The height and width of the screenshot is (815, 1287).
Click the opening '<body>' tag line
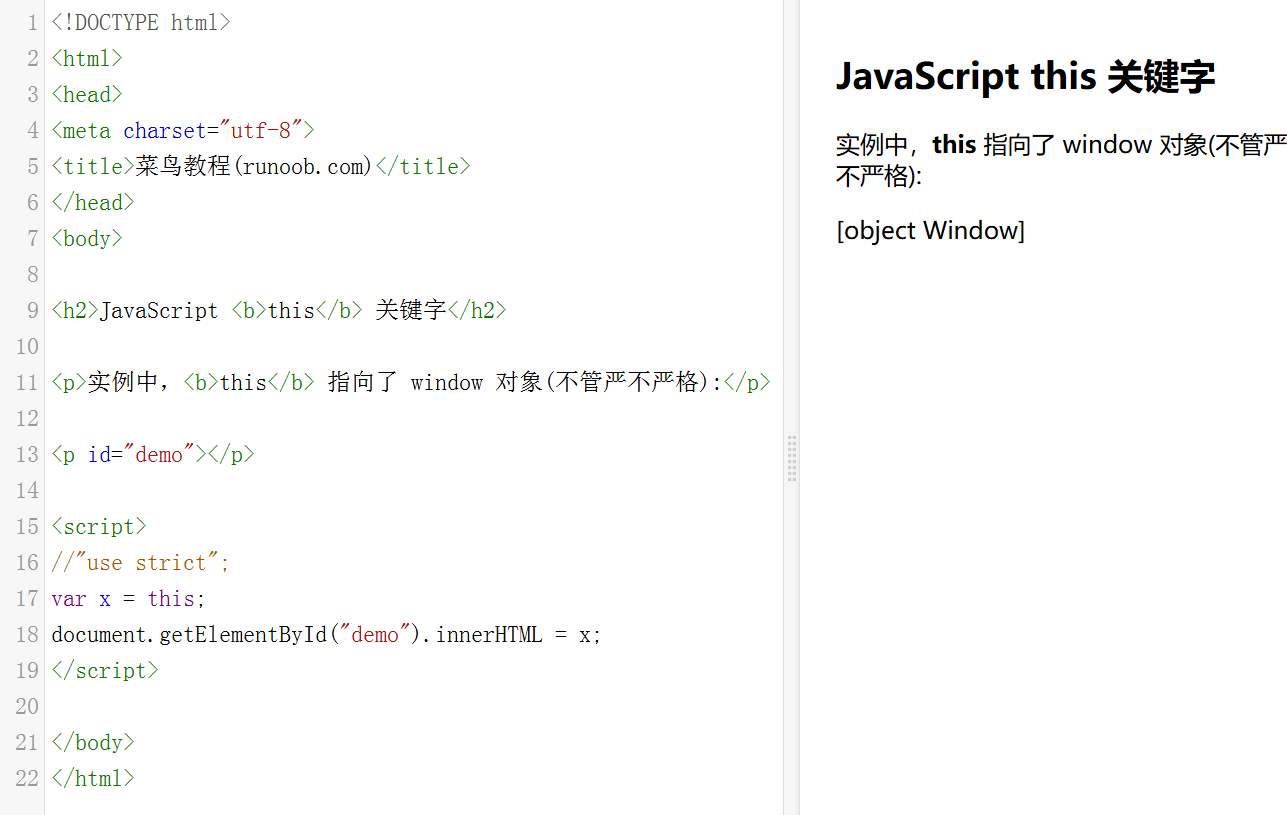pyautogui.click(x=87, y=238)
